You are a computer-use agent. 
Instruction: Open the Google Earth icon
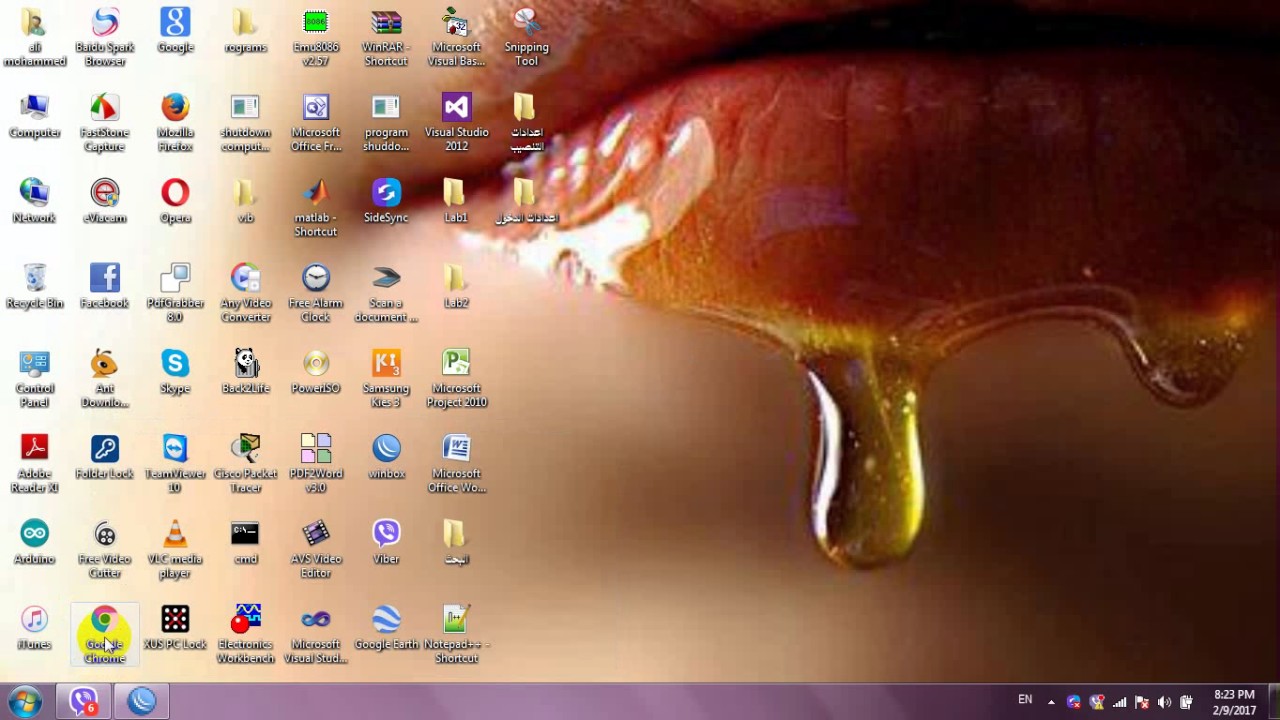[x=386, y=628]
